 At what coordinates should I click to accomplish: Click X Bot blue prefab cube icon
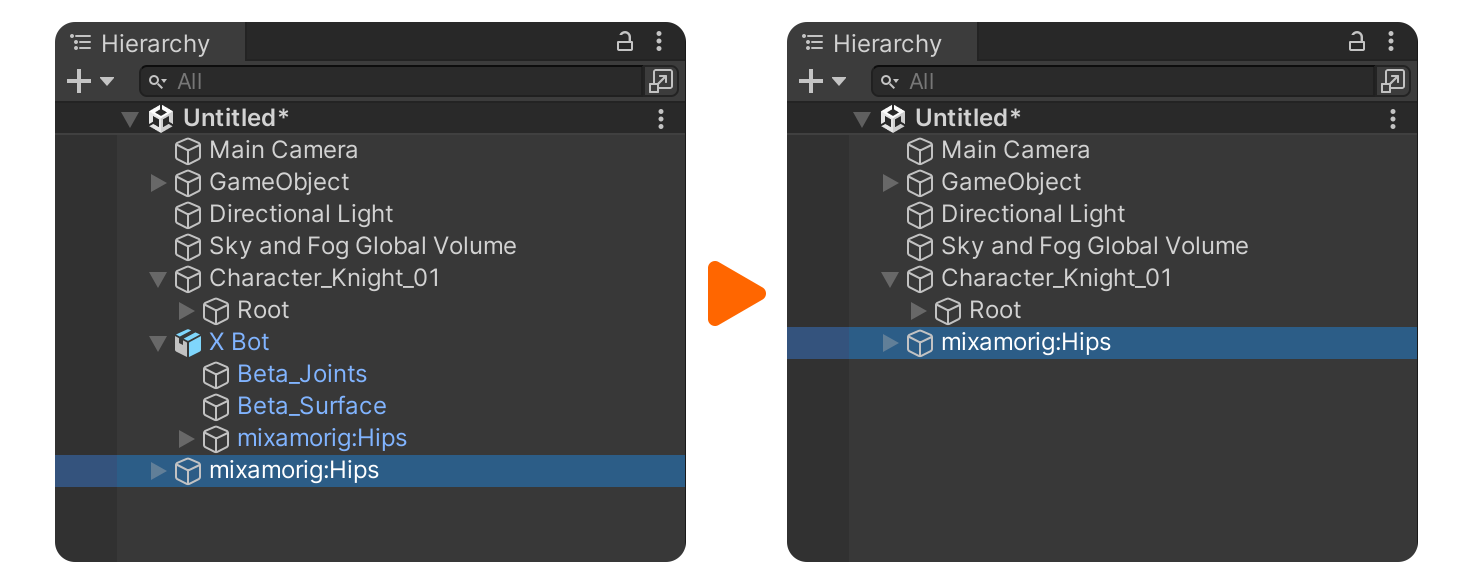point(188,343)
